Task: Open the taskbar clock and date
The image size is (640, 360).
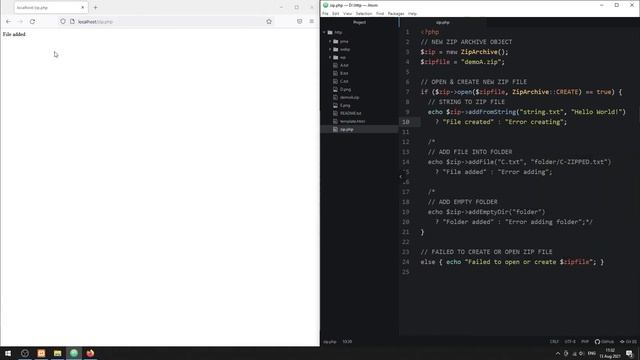Action: (610, 353)
